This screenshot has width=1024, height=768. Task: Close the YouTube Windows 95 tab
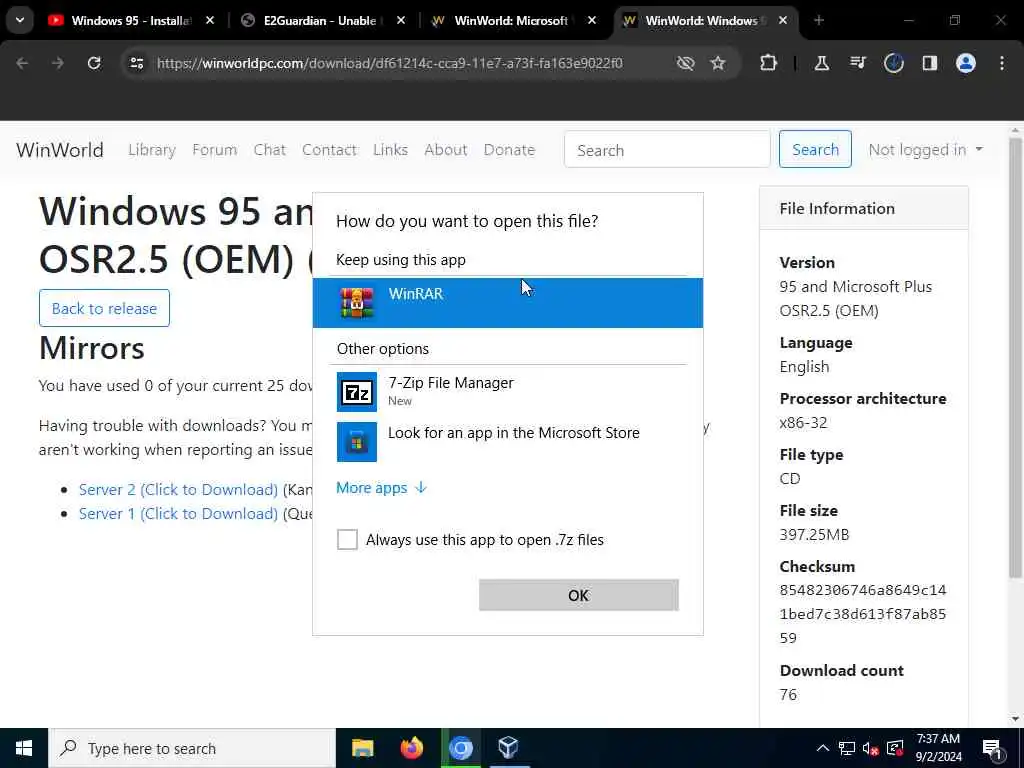tap(210, 20)
